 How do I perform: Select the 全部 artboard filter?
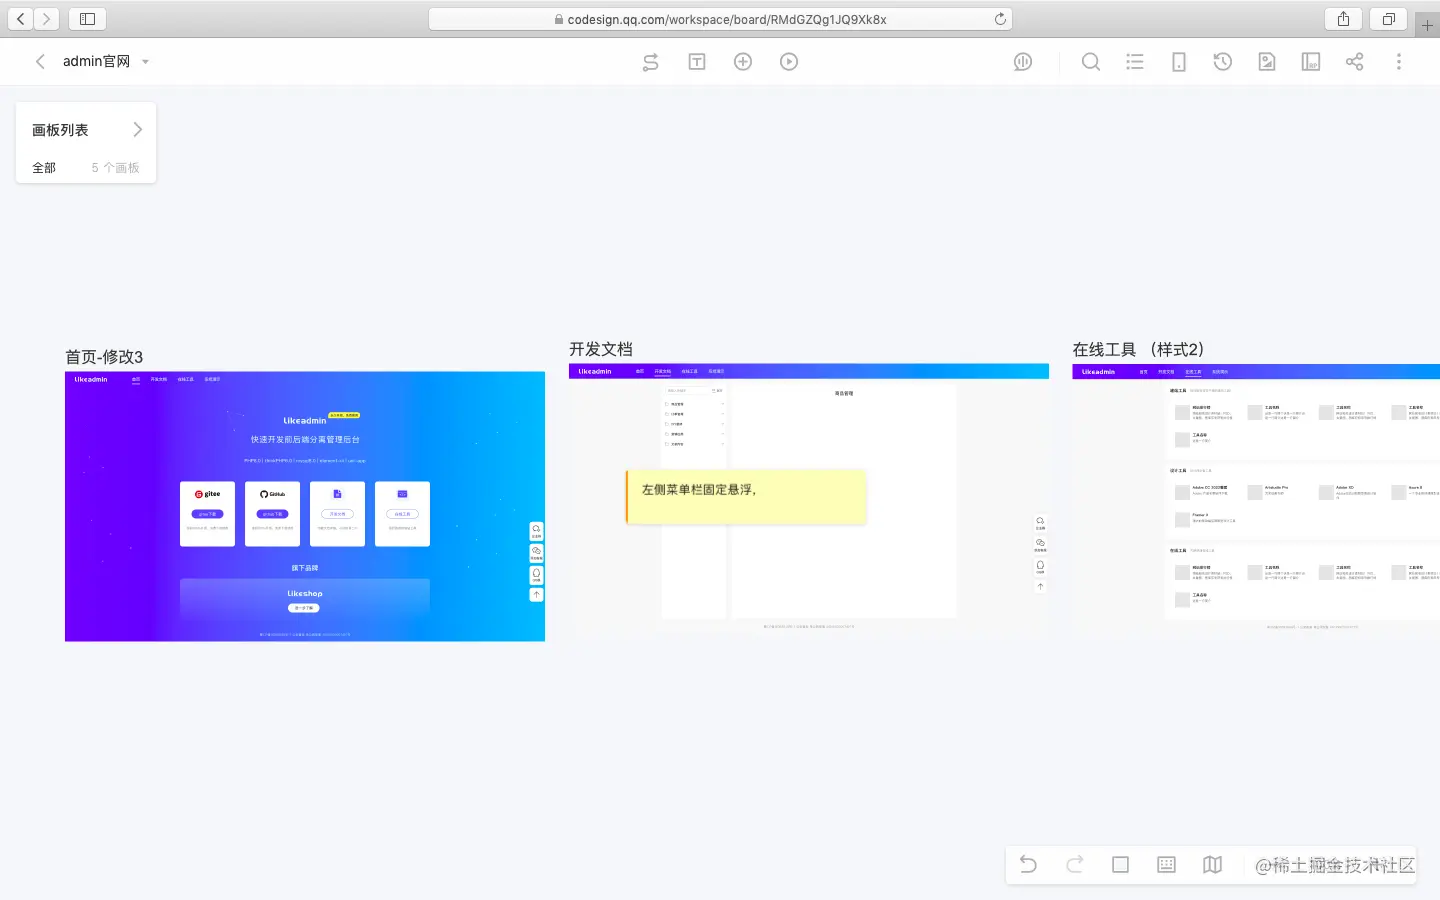point(44,168)
